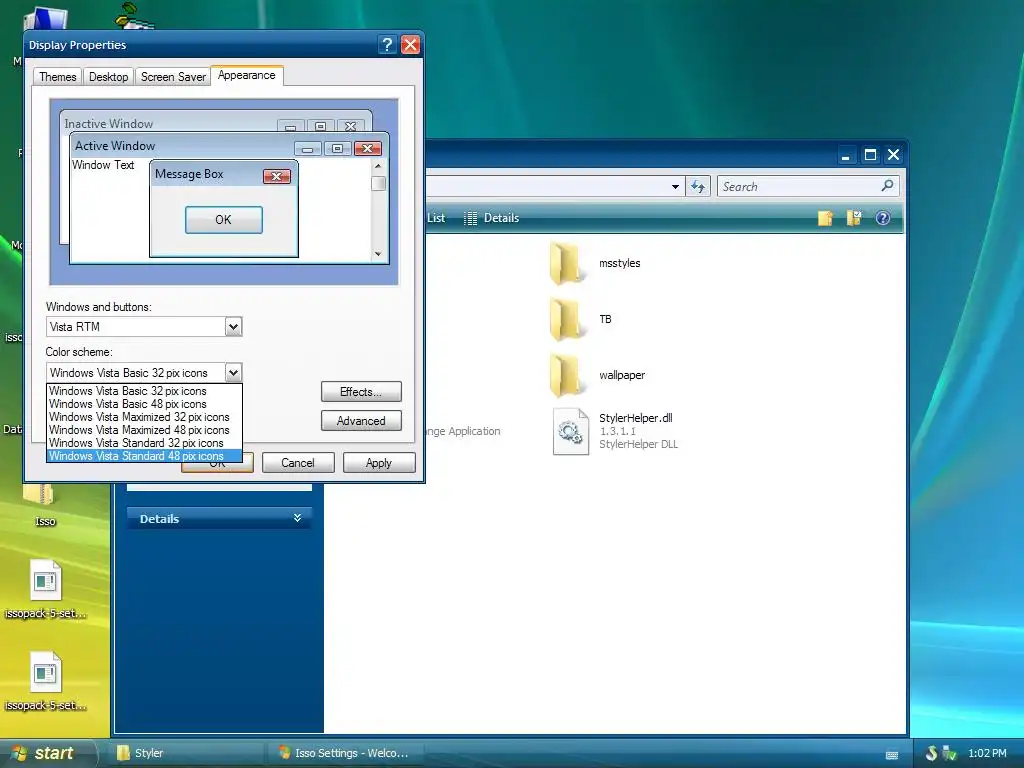The height and width of the screenshot is (768, 1024).
Task: Click the StylerHelper.dll file name
Action: click(635, 418)
